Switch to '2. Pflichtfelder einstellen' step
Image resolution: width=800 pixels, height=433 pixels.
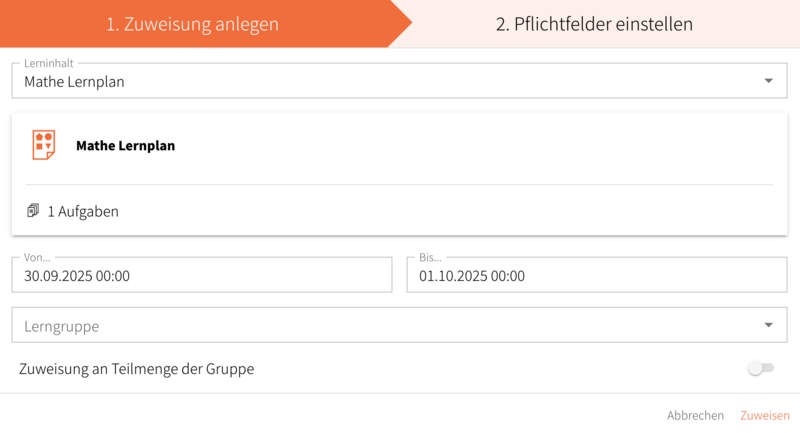click(594, 24)
